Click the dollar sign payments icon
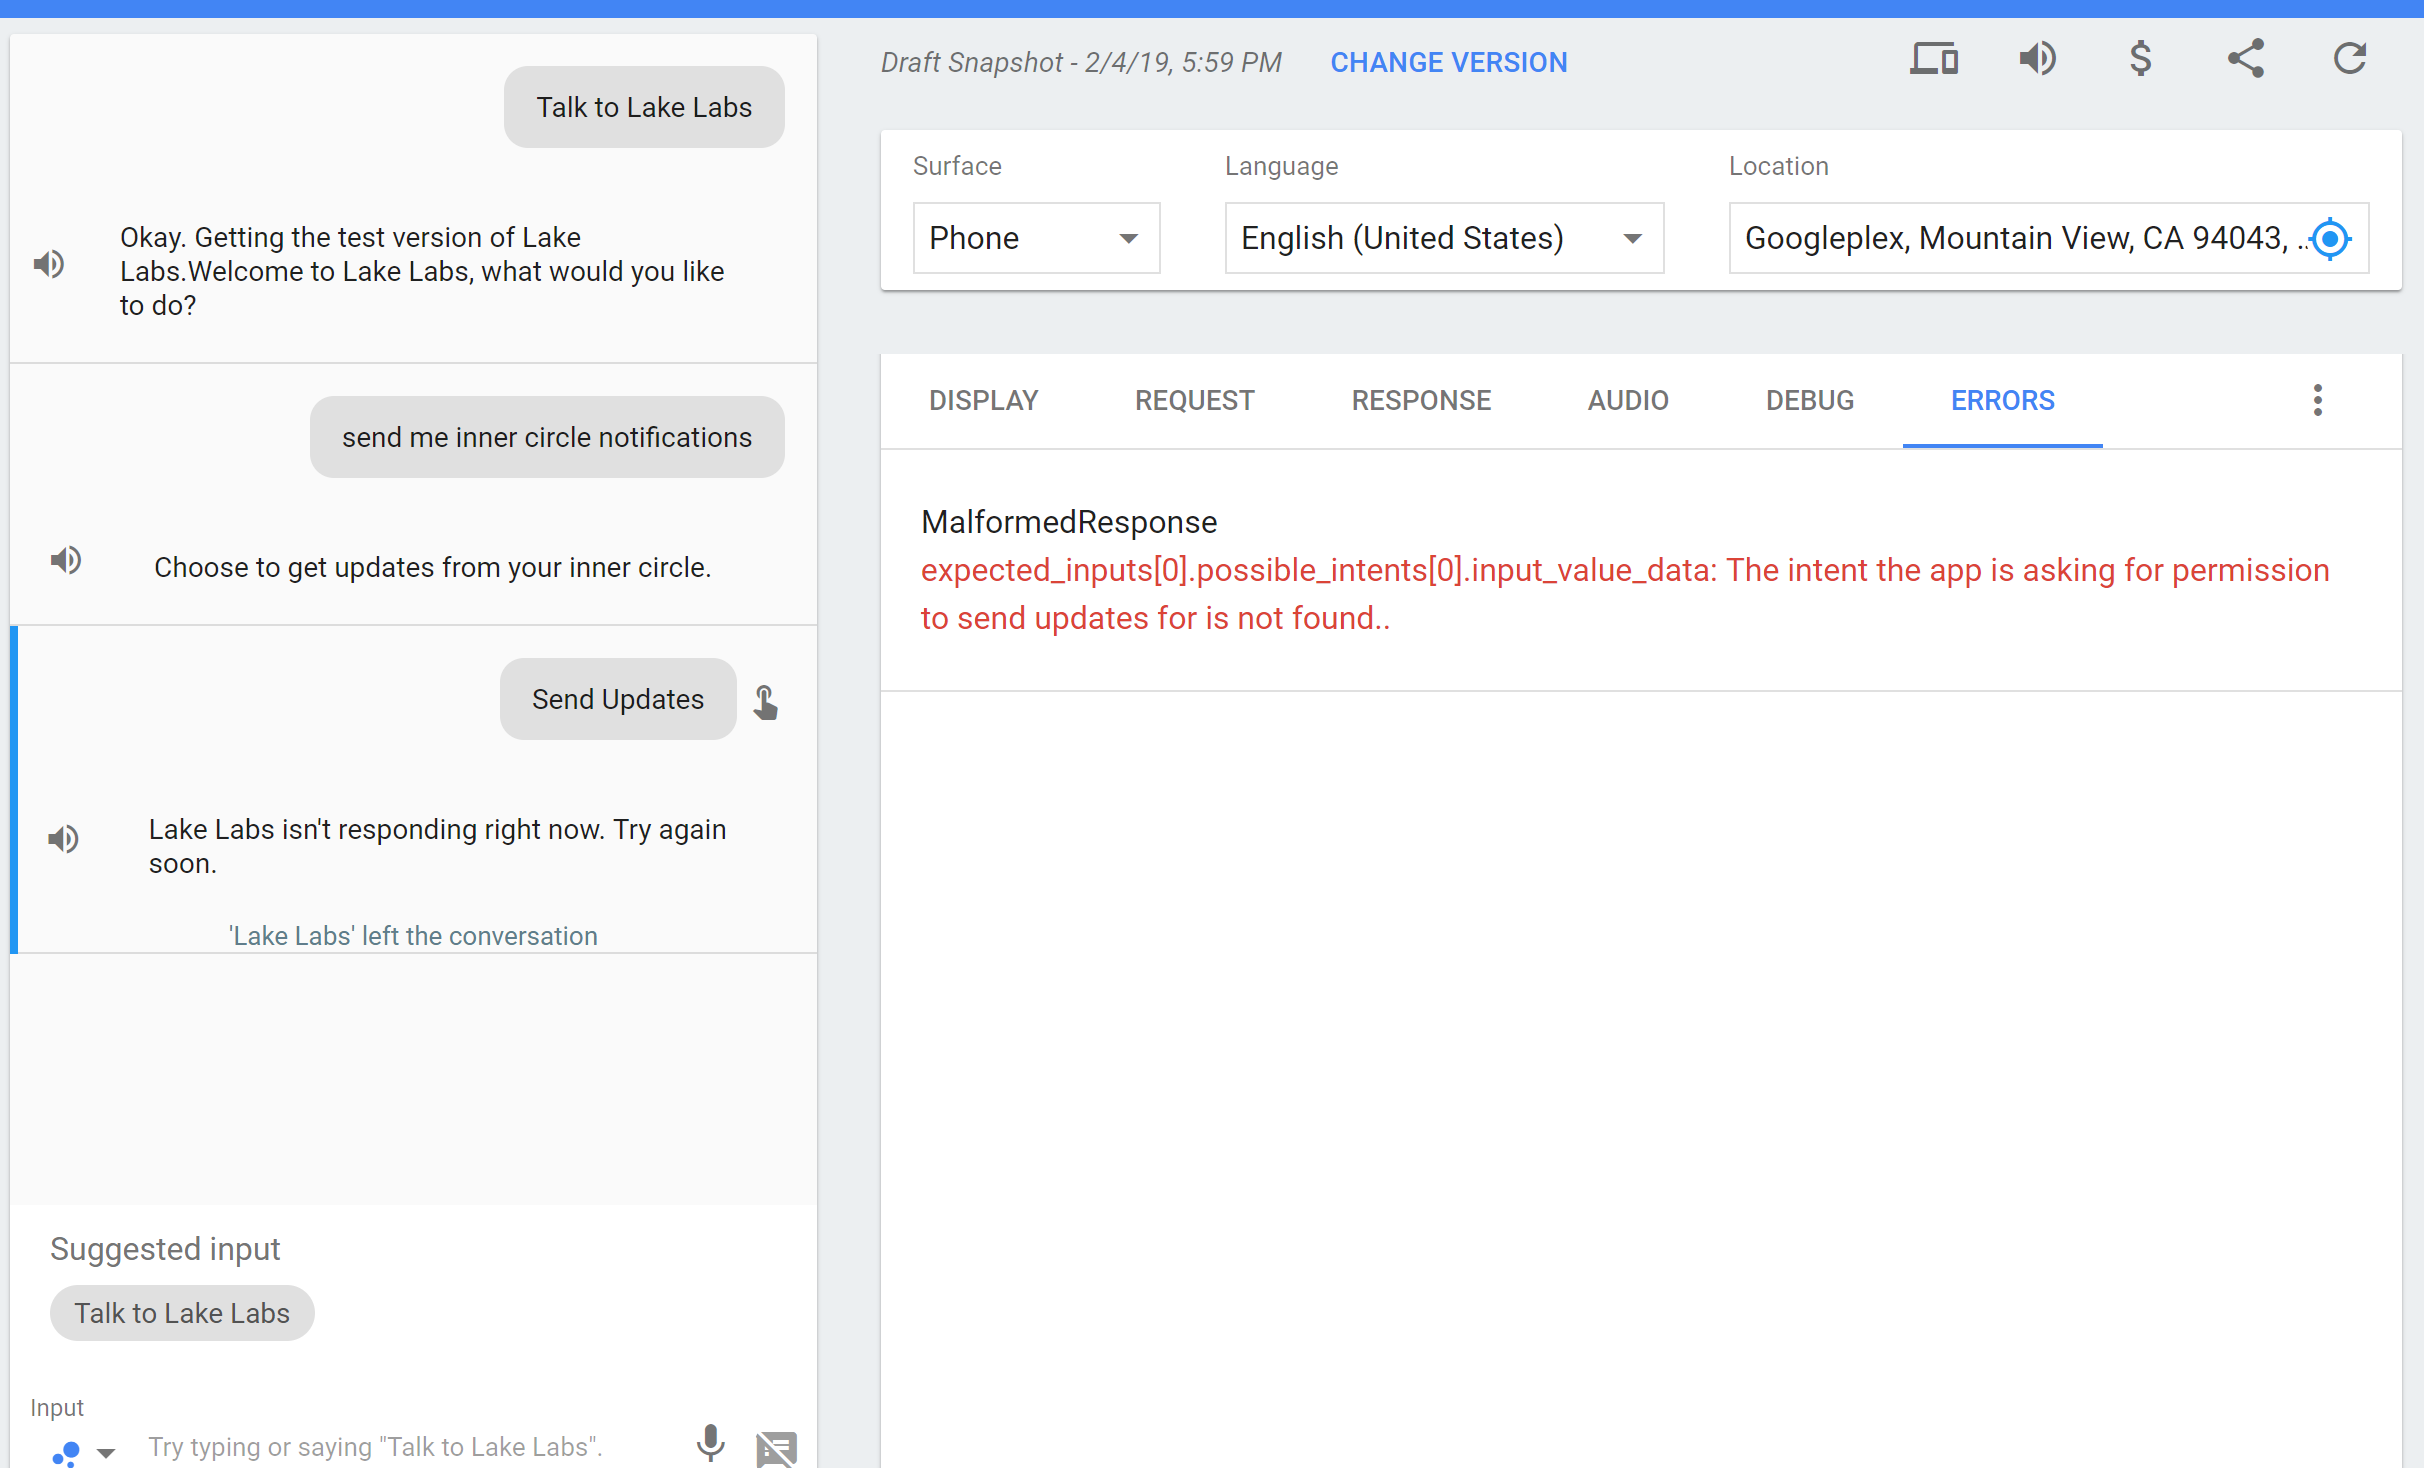The height and width of the screenshot is (1468, 2424). pyautogui.click(x=2140, y=60)
